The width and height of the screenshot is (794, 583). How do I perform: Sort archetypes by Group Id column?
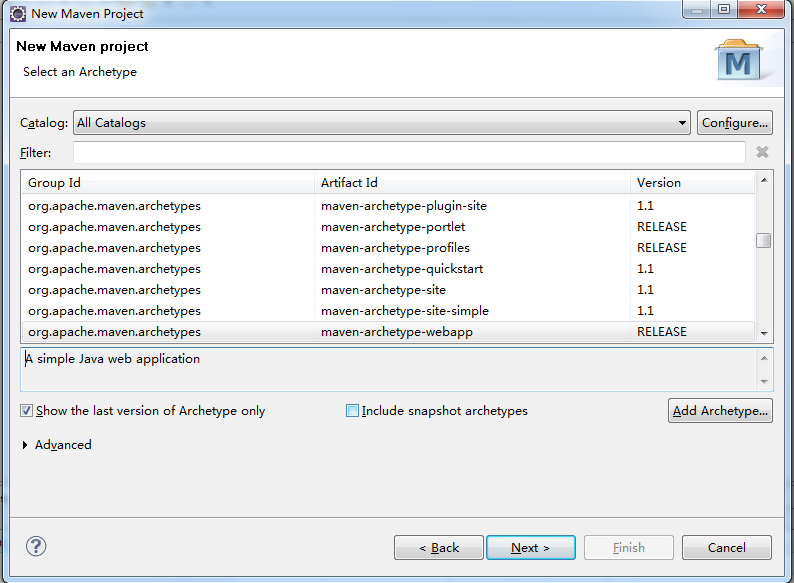[167, 183]
